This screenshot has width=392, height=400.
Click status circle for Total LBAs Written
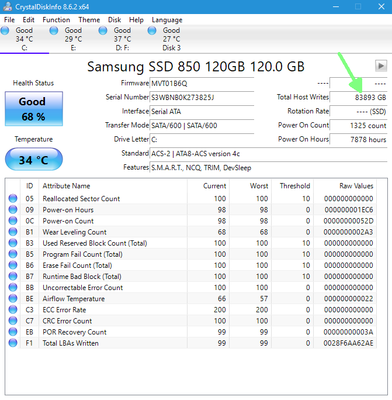pyautogui.click(x=13, y=343)
